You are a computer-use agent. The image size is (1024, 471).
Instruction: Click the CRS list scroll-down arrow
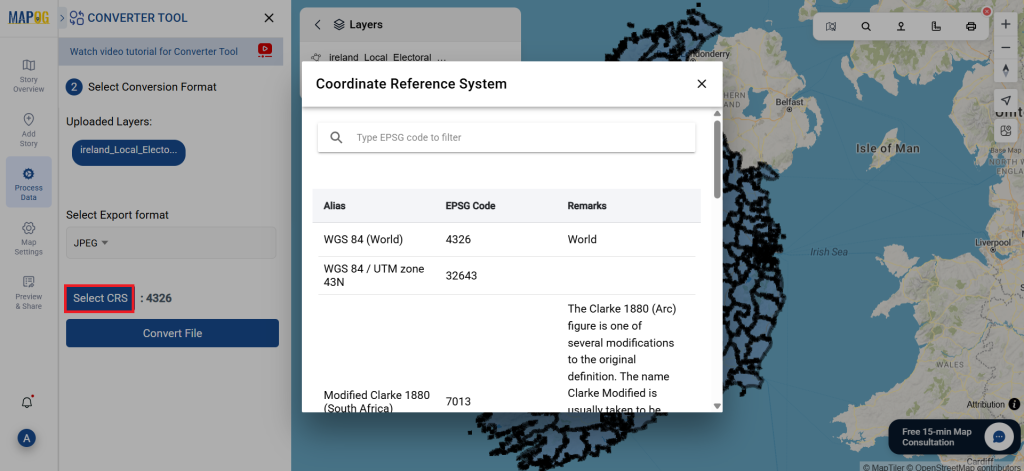tap(717, 406)
